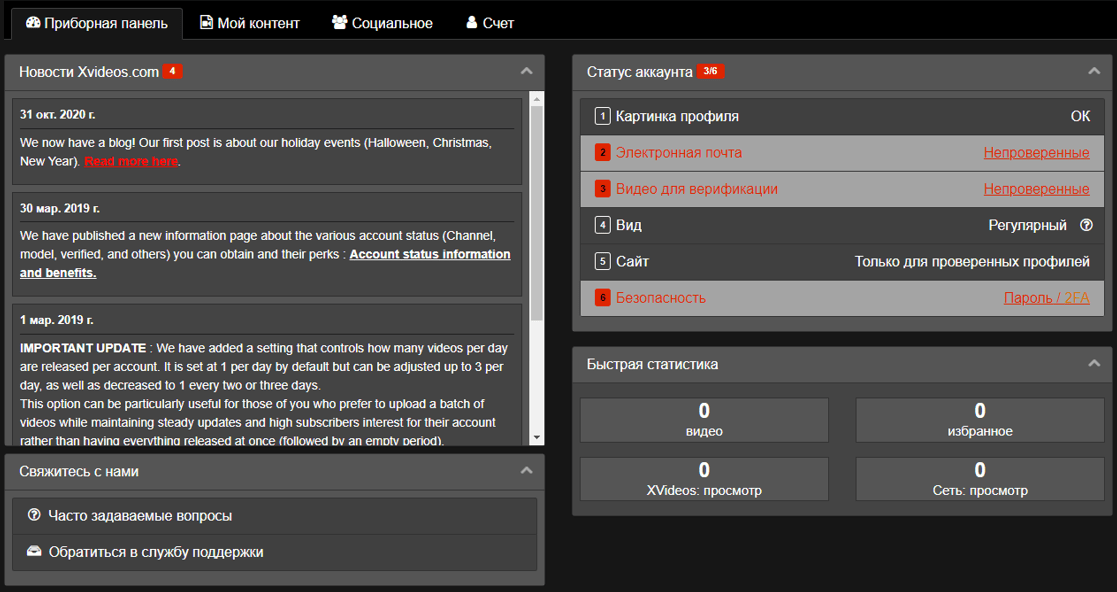Click the people icon beside Социальное
The width and height of the screenshot is (1117, 592).
pyautogui.click(x=340, y=23)
